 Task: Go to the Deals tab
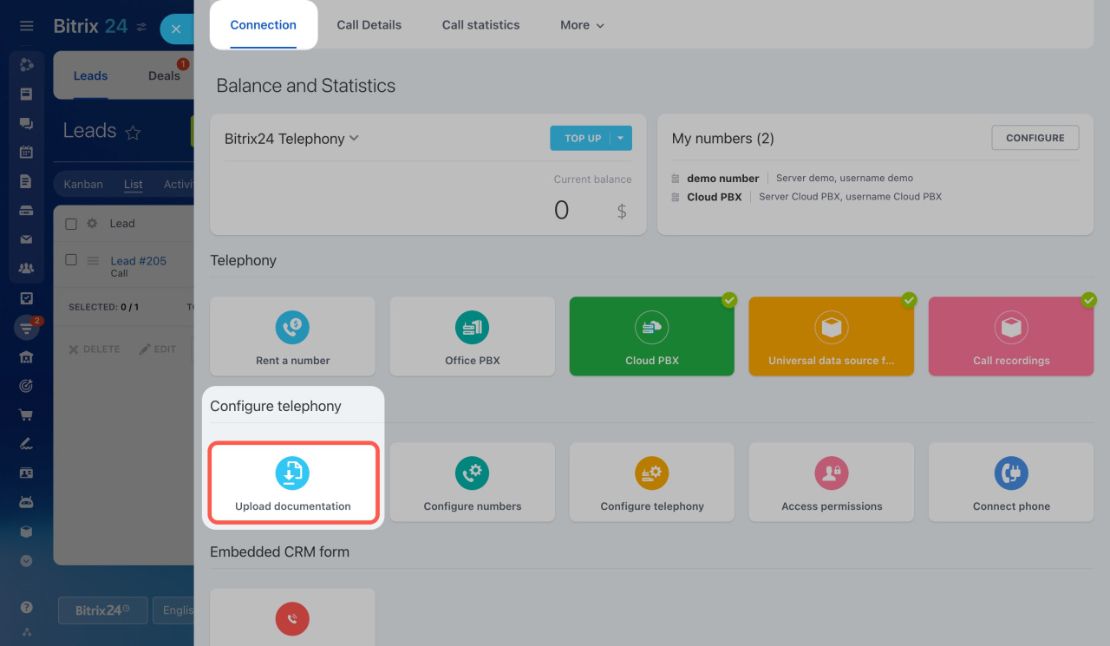pos(164,76)
